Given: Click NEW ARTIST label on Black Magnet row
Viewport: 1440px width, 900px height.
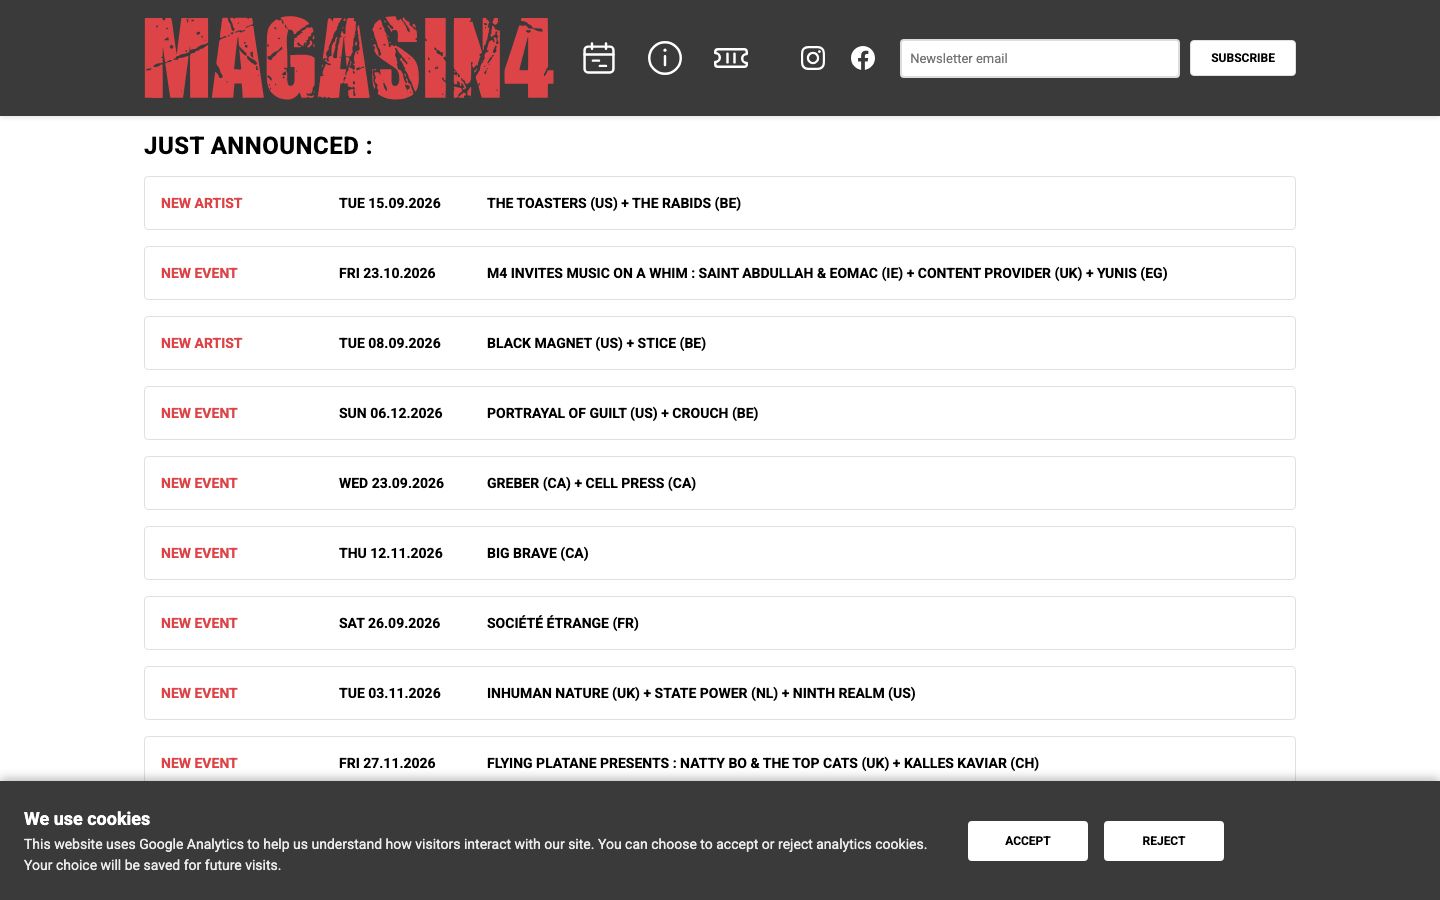Looking at the screenshot, I should click(x=201, y=343).
